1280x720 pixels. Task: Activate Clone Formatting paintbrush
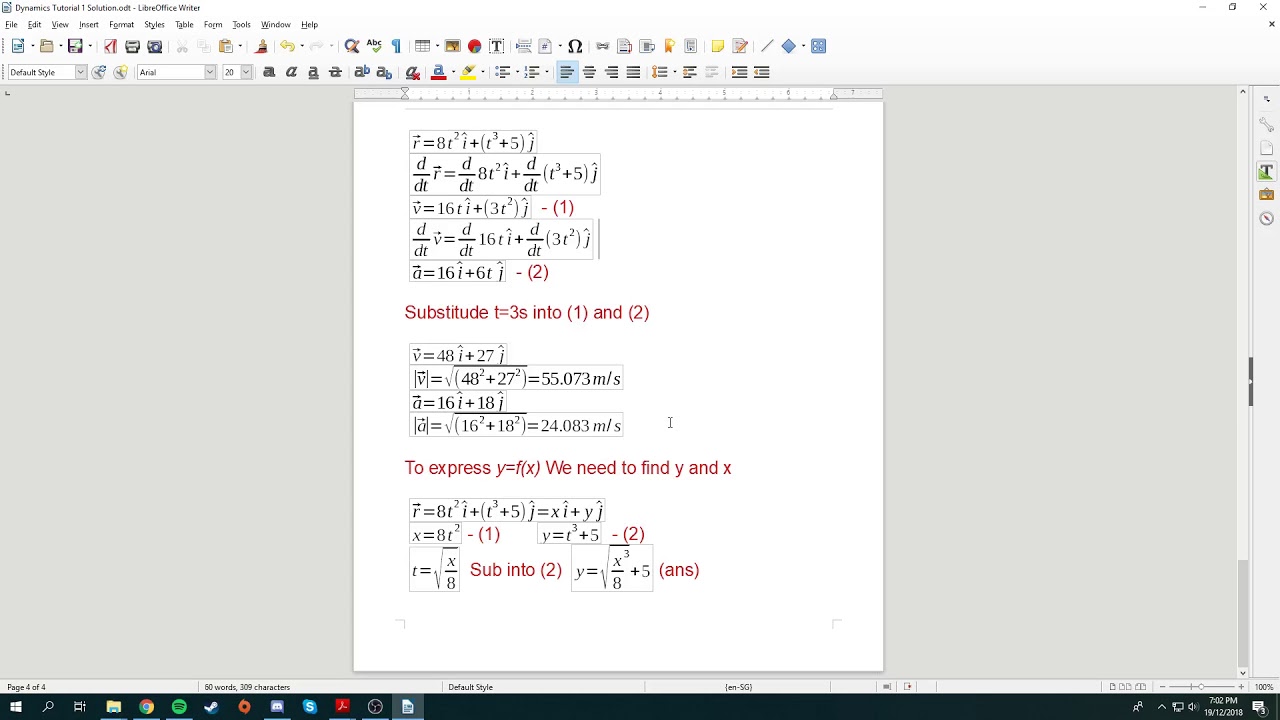tap(262, 46)
